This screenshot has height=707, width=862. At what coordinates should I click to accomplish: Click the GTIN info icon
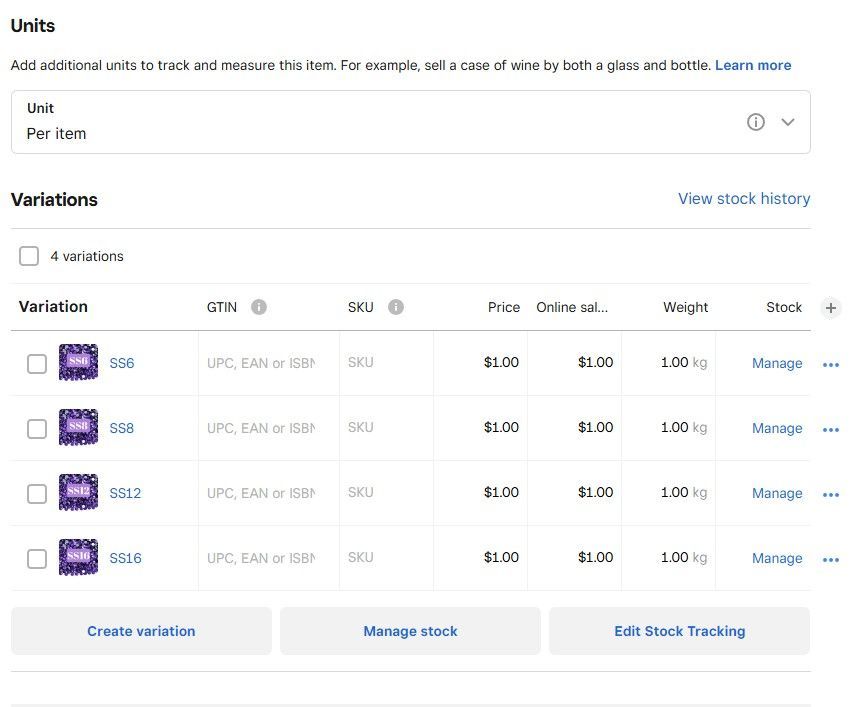259,307
